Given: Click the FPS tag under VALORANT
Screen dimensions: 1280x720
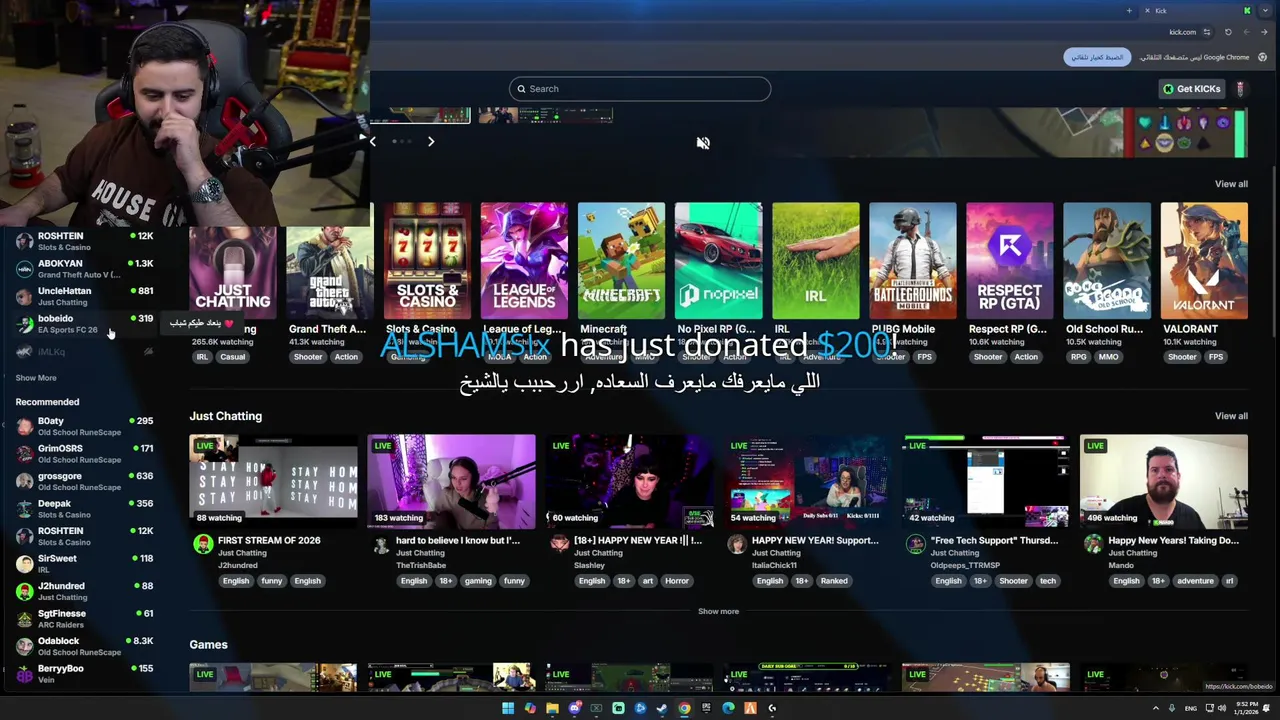Looking at the screenshot, I should point(1215,357).
